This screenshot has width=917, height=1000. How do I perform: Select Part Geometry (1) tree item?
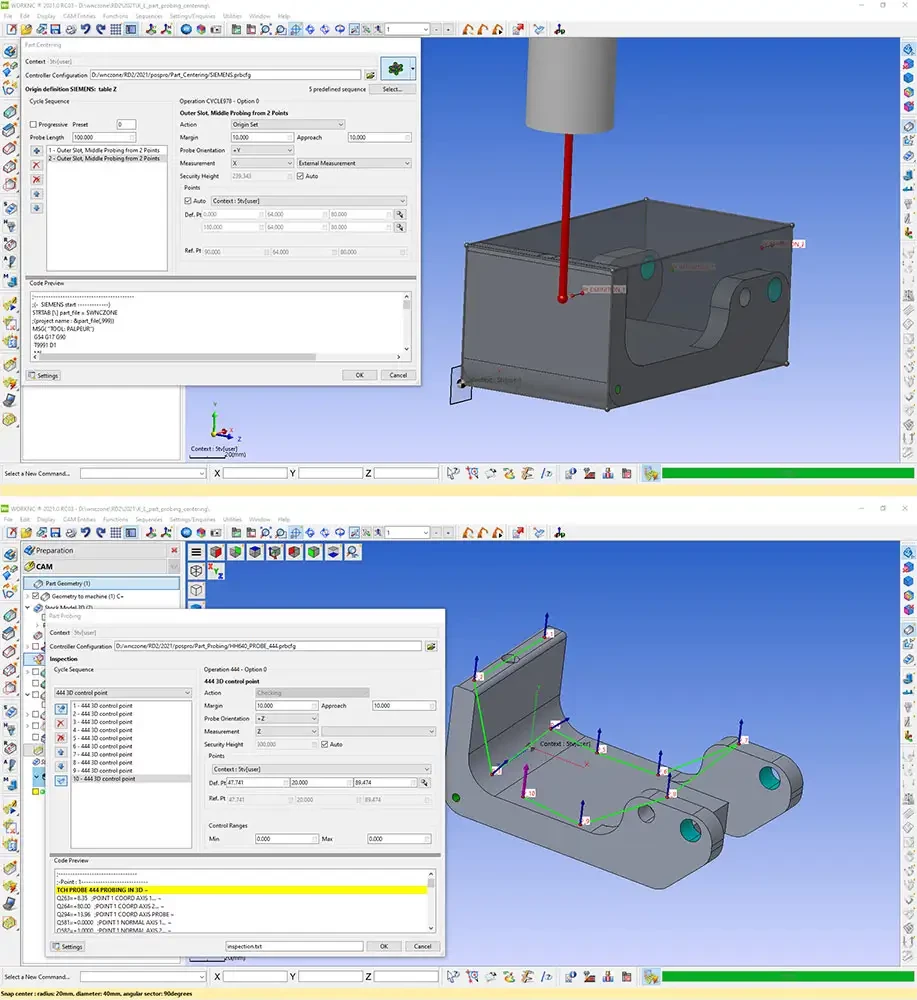pos(101,584)
